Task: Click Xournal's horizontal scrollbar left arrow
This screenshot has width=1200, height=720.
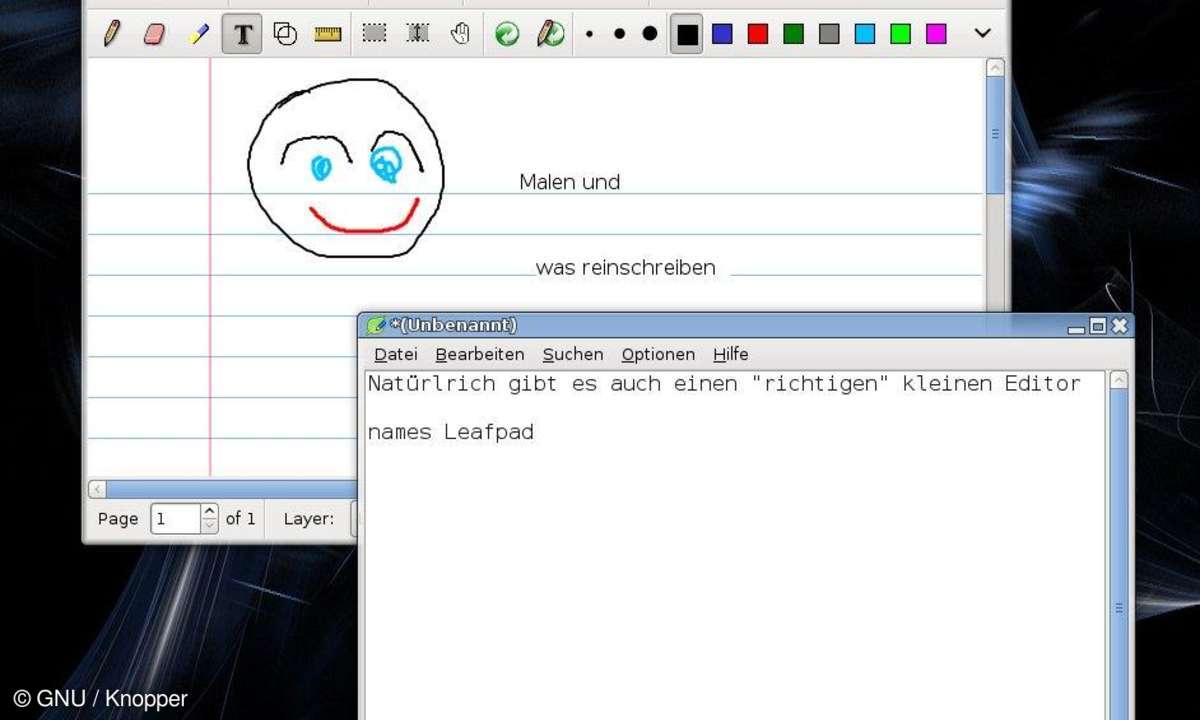Action: pyautogui.click(x=97, y=489)
